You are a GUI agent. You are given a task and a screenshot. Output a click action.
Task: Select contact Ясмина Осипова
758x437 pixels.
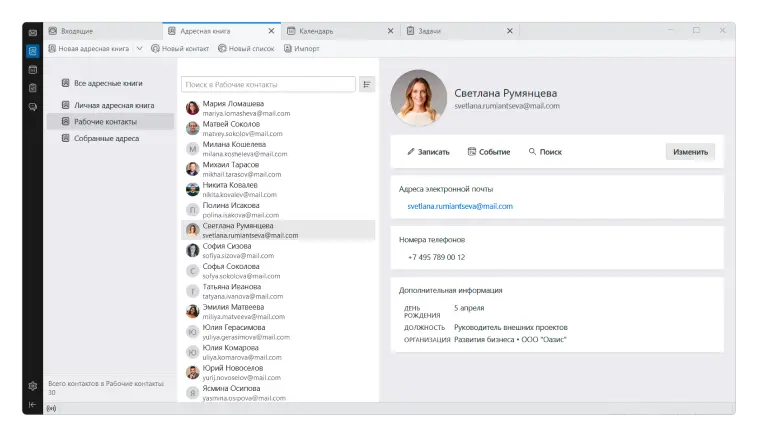click(278, 393)
